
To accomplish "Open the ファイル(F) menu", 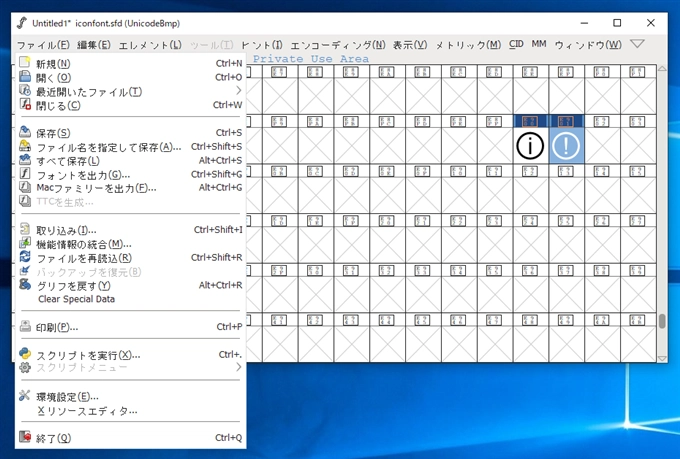I will coord(43,45).
